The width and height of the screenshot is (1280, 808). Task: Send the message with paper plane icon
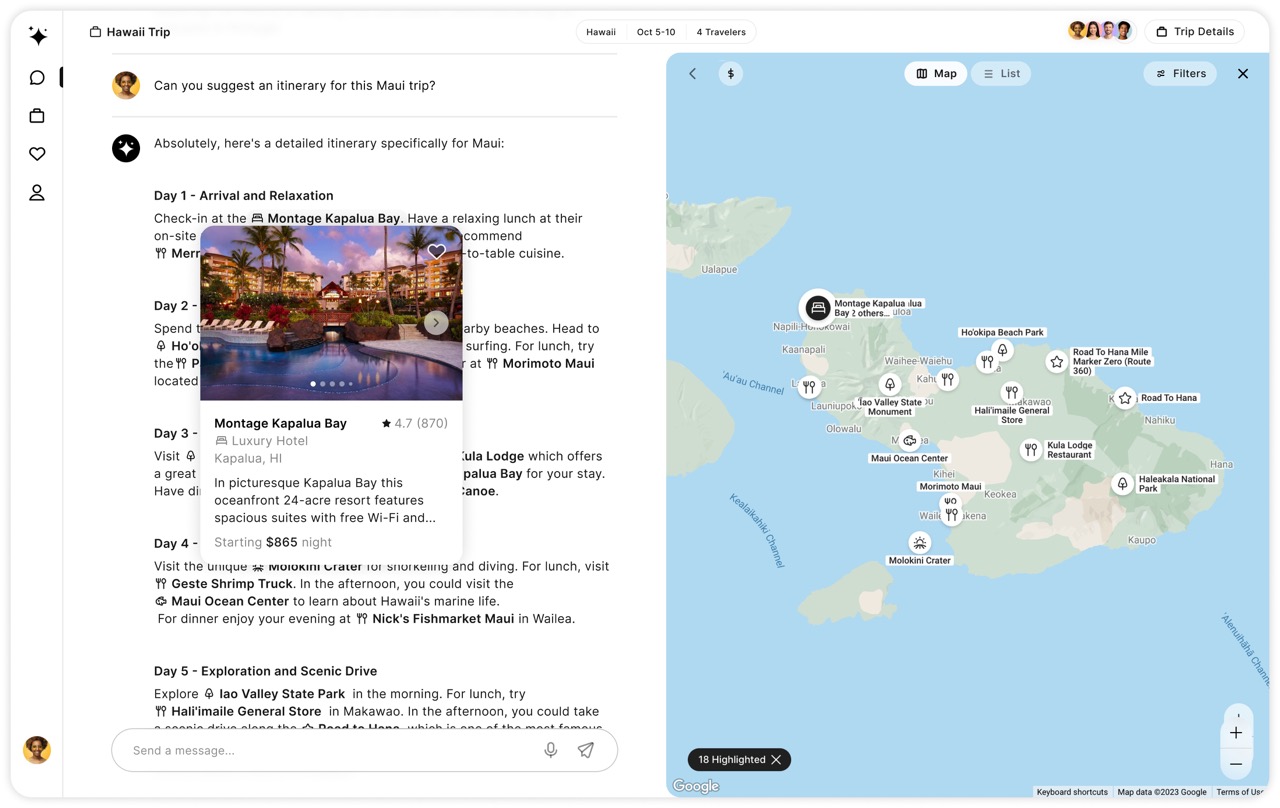[x=586, y=750]
